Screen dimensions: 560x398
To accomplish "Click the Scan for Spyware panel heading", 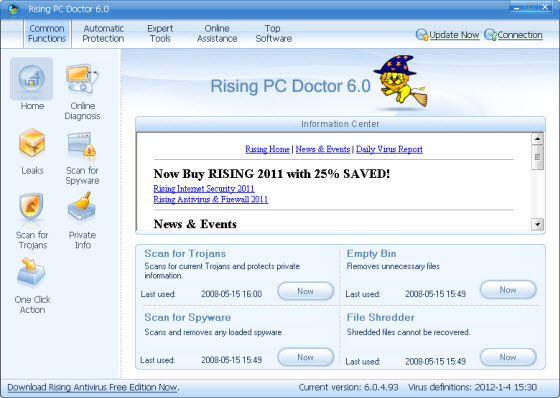I will [x=188, y=317].
